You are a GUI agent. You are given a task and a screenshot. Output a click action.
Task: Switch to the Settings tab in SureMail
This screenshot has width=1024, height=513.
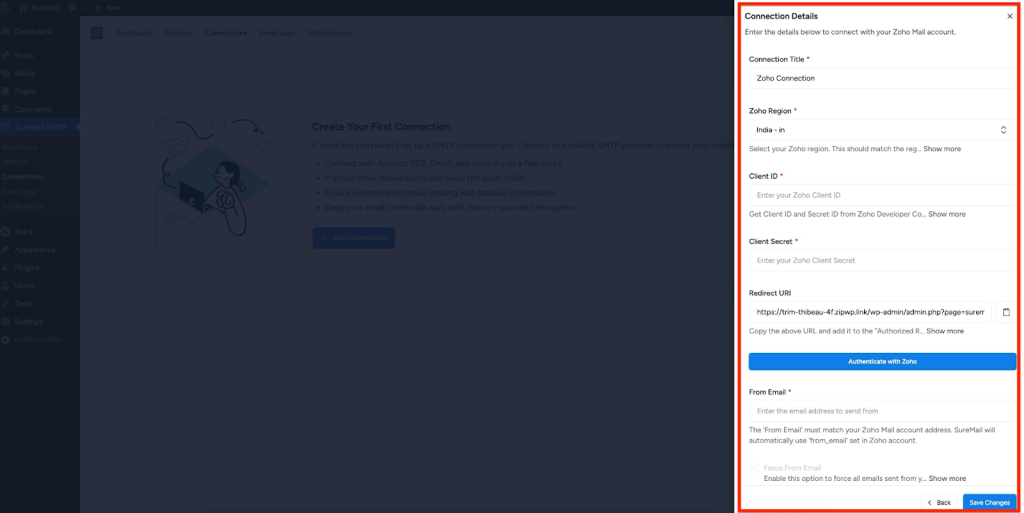tap(178, 33)
